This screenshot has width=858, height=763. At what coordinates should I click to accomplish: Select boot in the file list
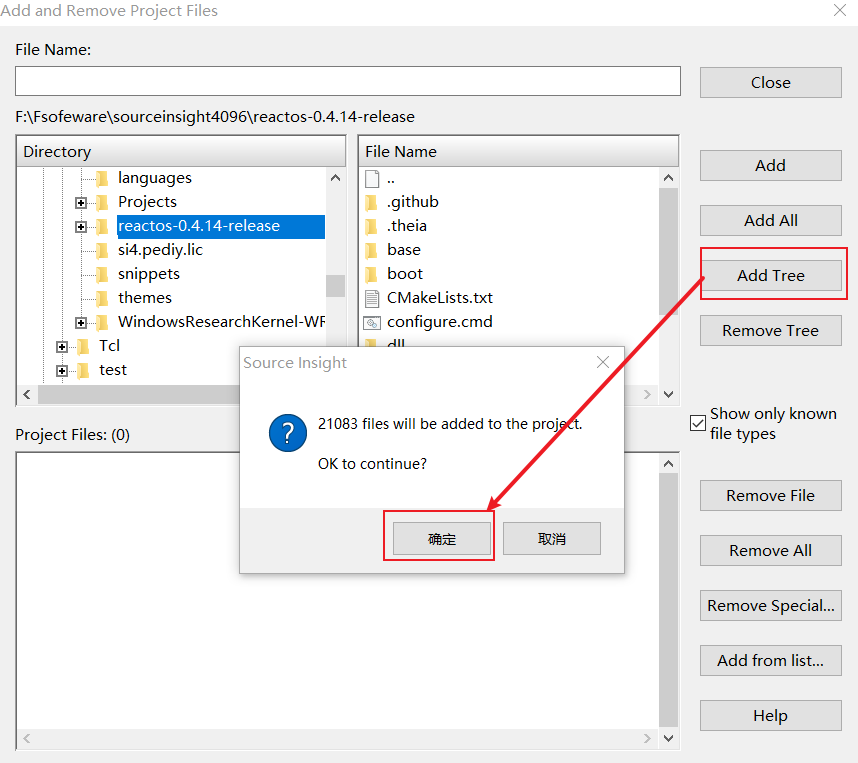405,274
